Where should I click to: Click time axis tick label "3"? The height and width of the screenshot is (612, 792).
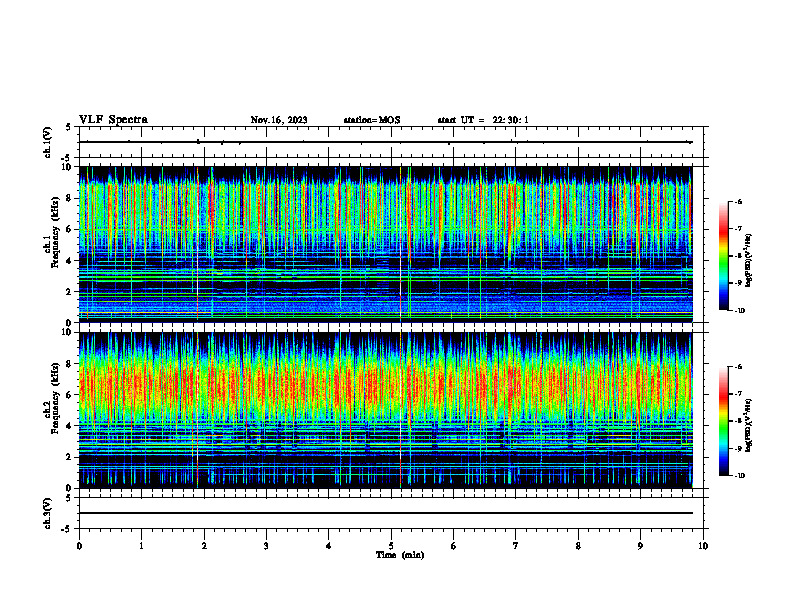pyautogui.click(x=266, y=546)
